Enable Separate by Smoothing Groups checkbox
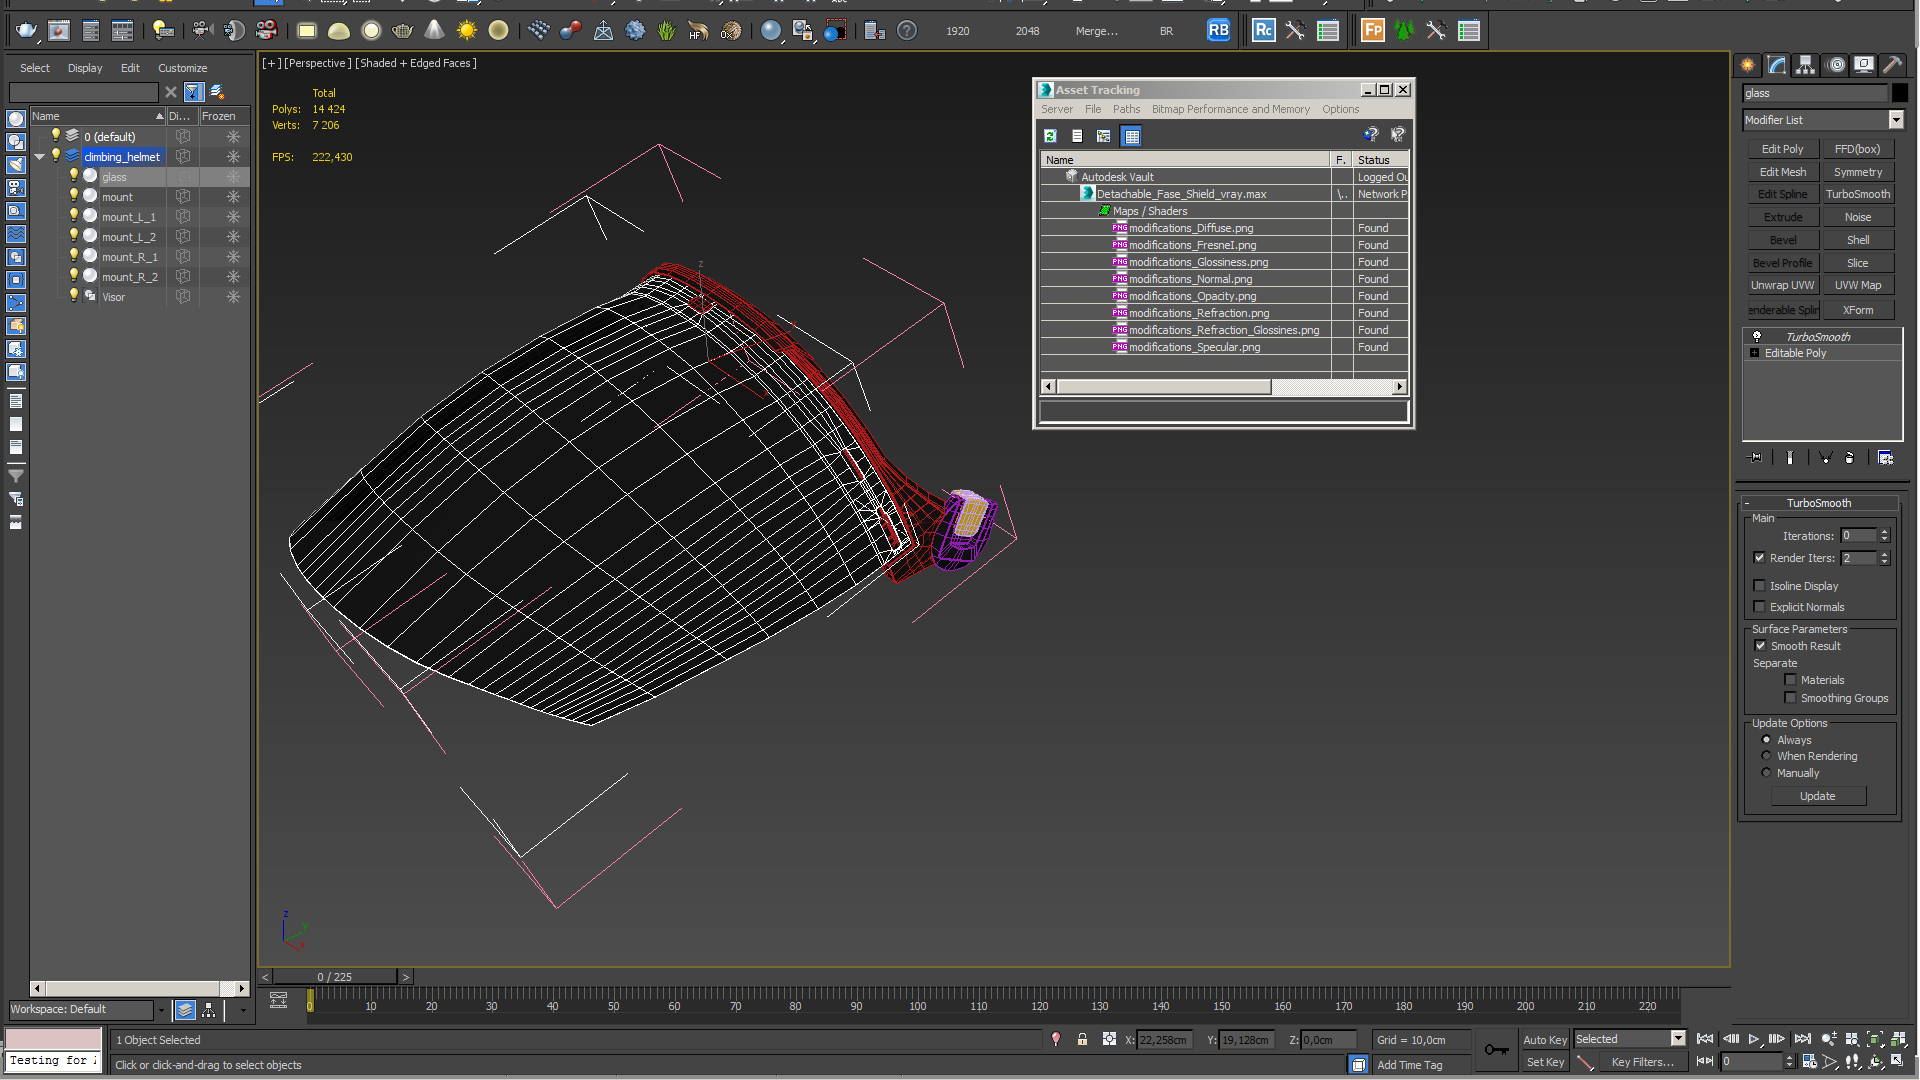 click(1790, 698)
